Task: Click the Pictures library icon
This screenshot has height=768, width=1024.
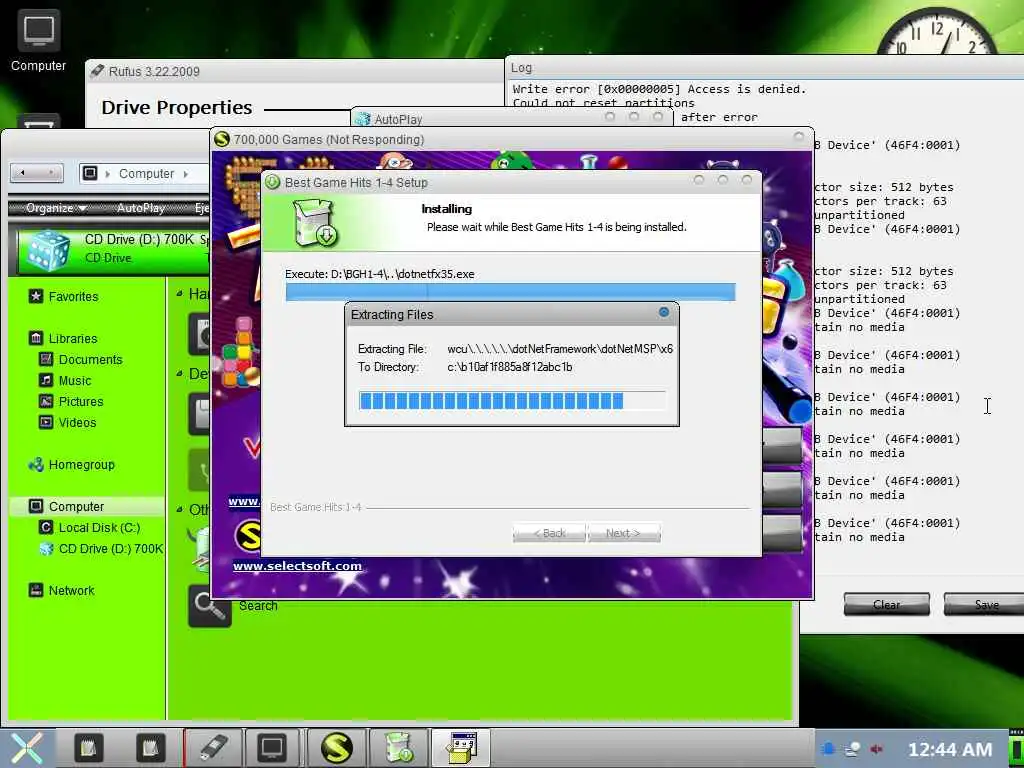Action: pyautogui.click(x=46, y=401)
